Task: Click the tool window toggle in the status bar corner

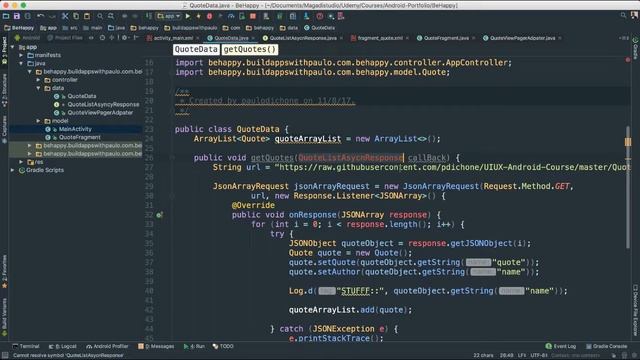Action: [4, 356]
